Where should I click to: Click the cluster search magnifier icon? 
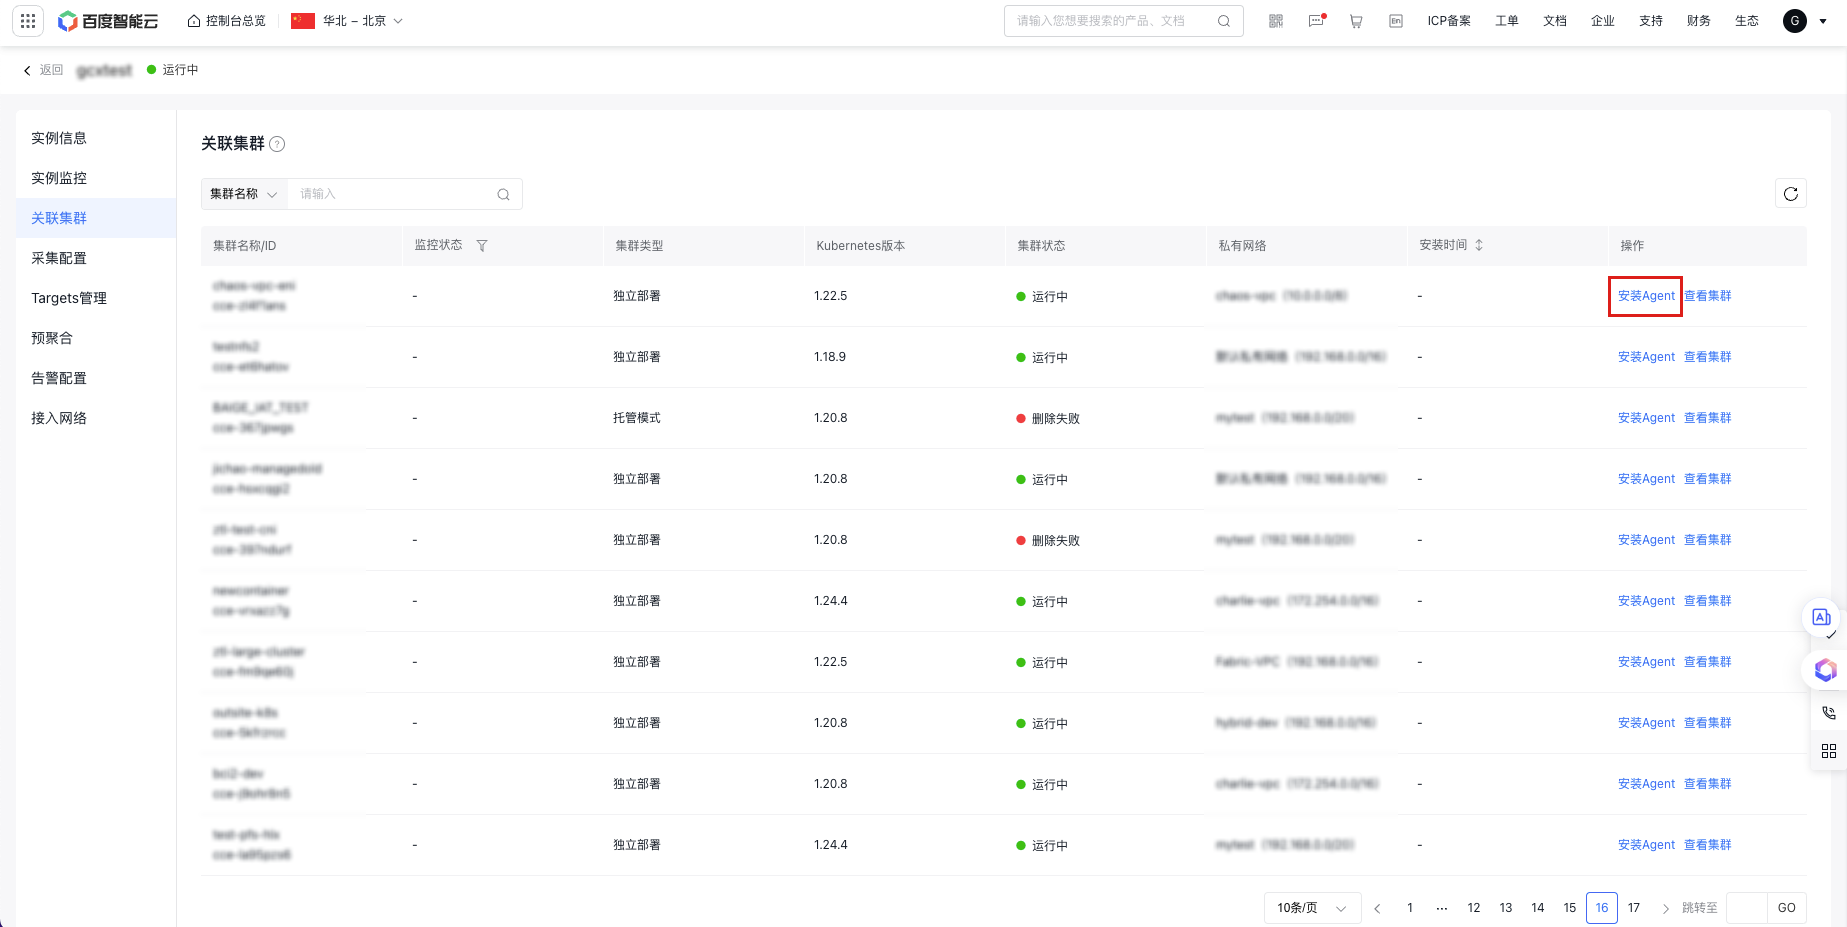(x=504, y=194)
